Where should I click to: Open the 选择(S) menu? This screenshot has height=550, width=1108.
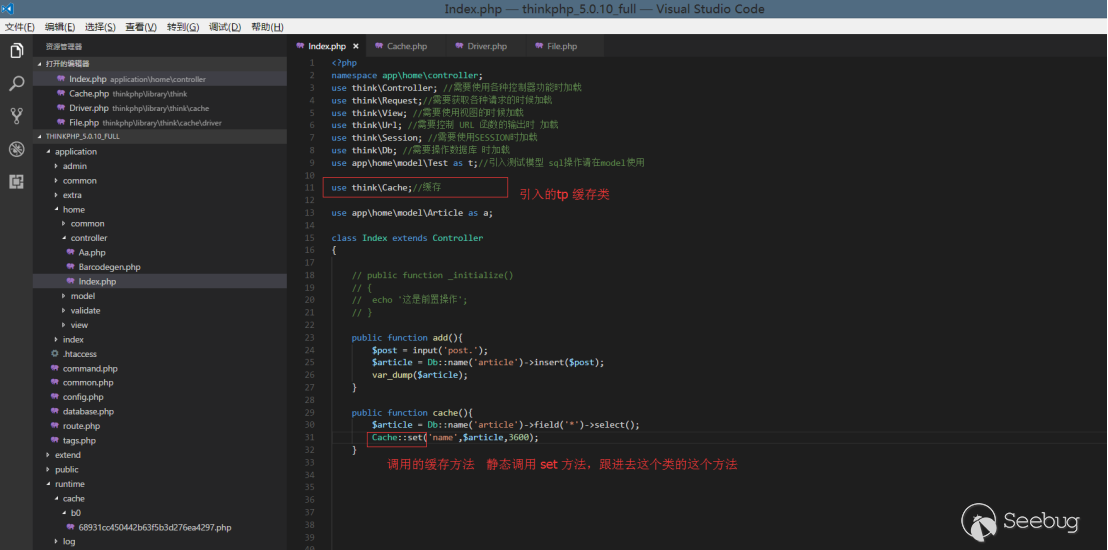click(100, 27)
